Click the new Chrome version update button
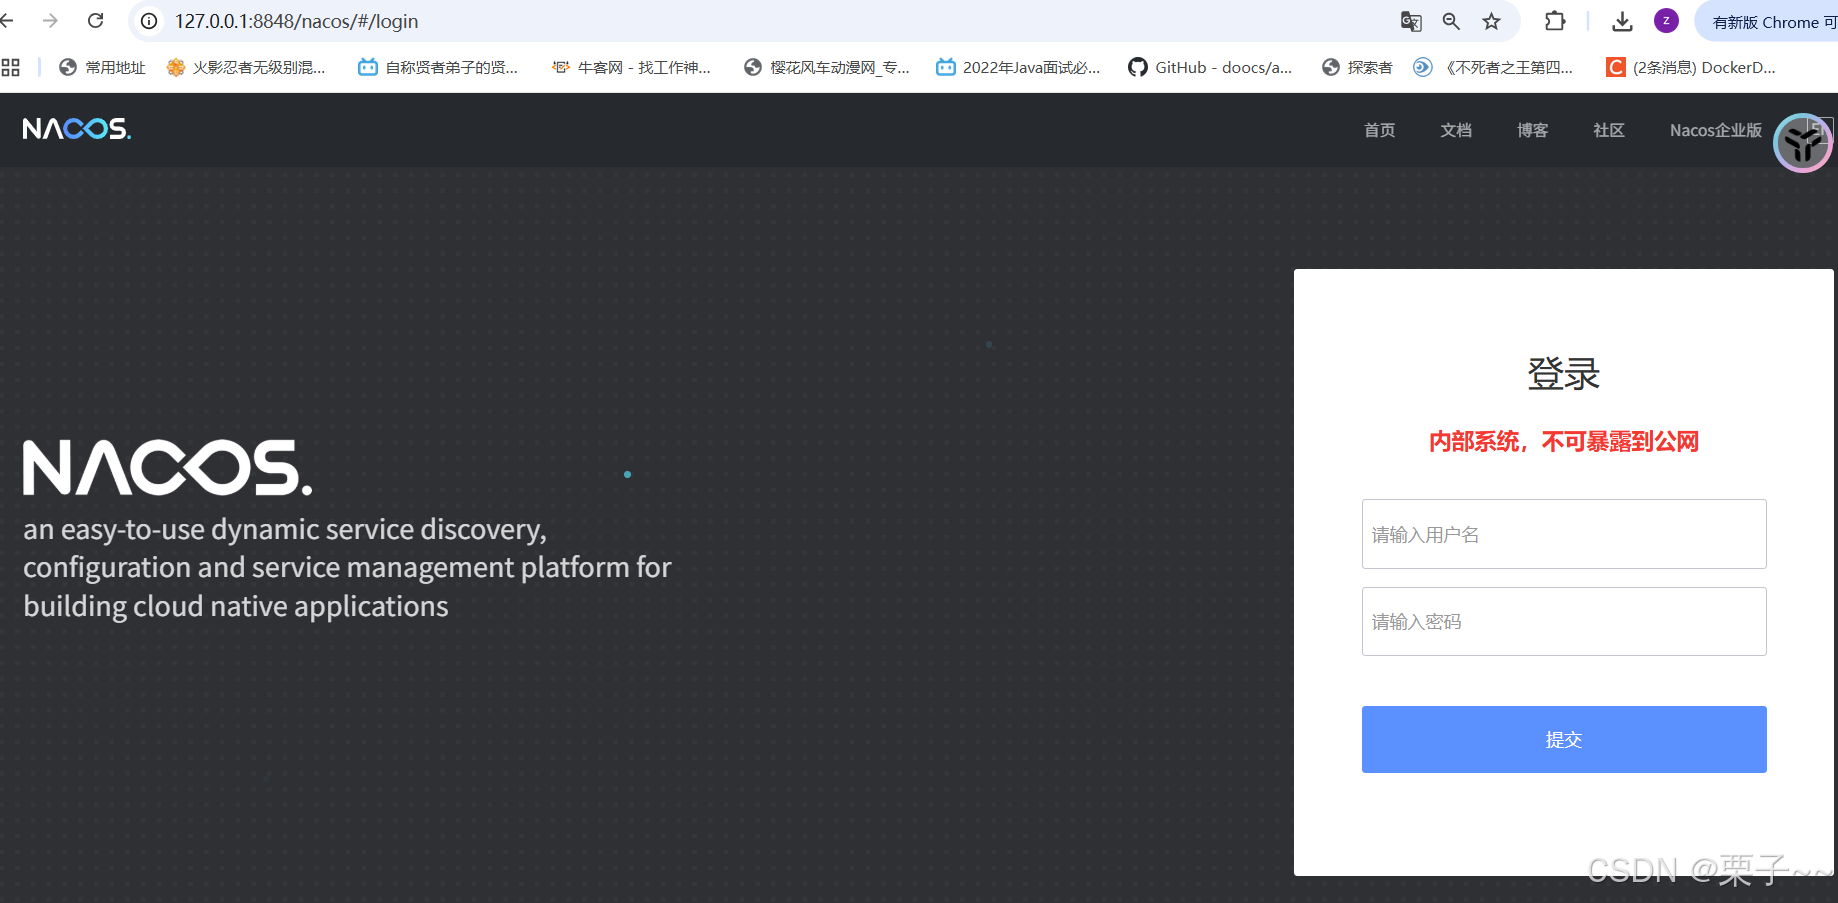1838x903 pixels. click(x=1768, y=21)
